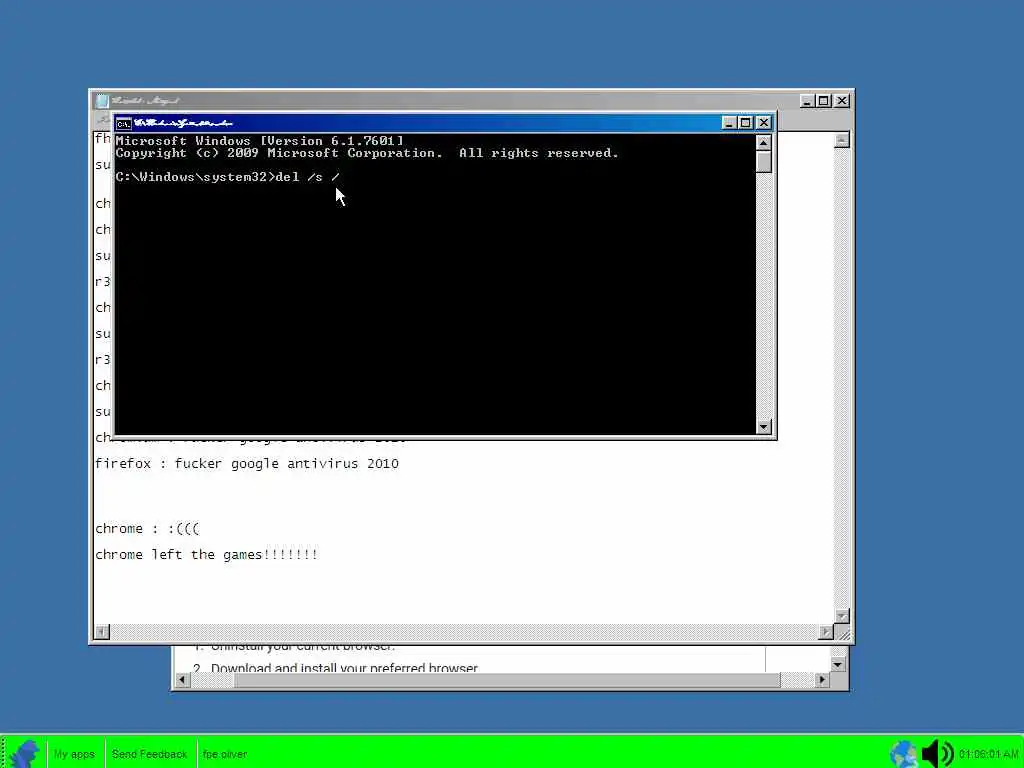Click 'Microsoft Windows [Version 6.1.7601]' text
Screen dimensions: 1024x768
point(259,140)
